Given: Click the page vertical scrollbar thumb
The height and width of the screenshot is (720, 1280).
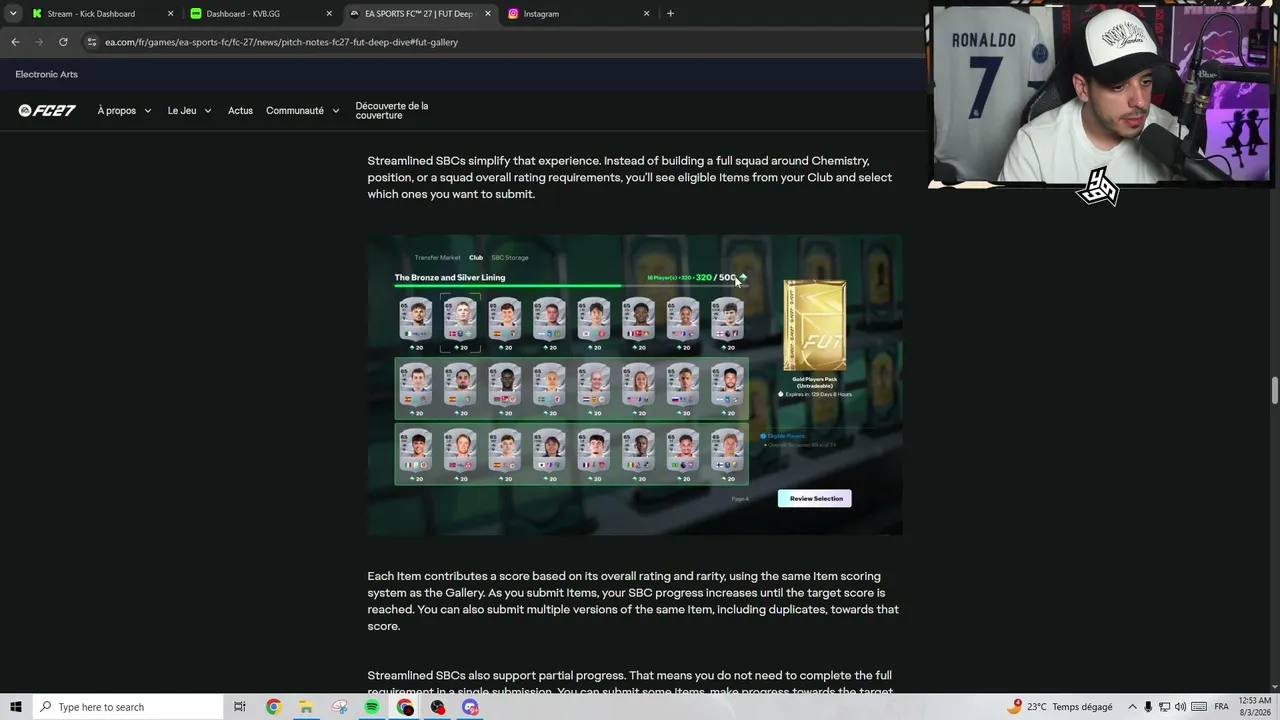Looking at the screenshot, I should (1274, 391).
